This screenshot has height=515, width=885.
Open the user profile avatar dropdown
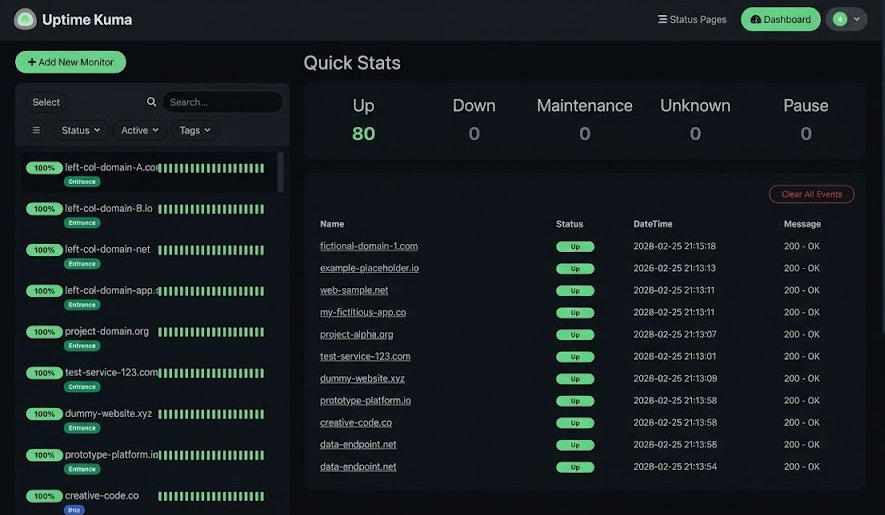846,19
